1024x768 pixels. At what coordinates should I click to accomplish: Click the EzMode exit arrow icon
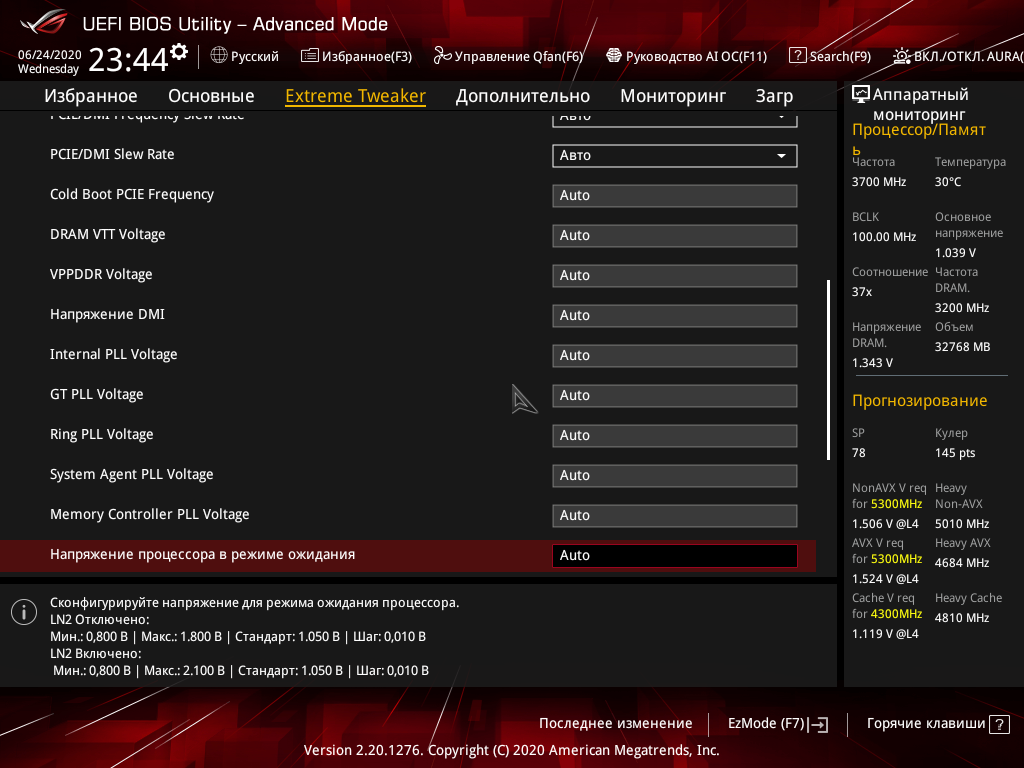click(x=818, y=724)
